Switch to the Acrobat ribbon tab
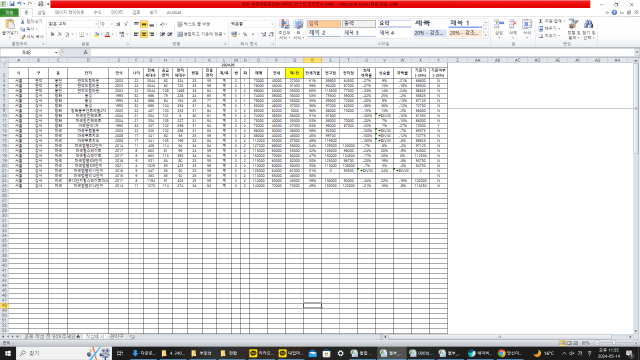 click(173, 13)
